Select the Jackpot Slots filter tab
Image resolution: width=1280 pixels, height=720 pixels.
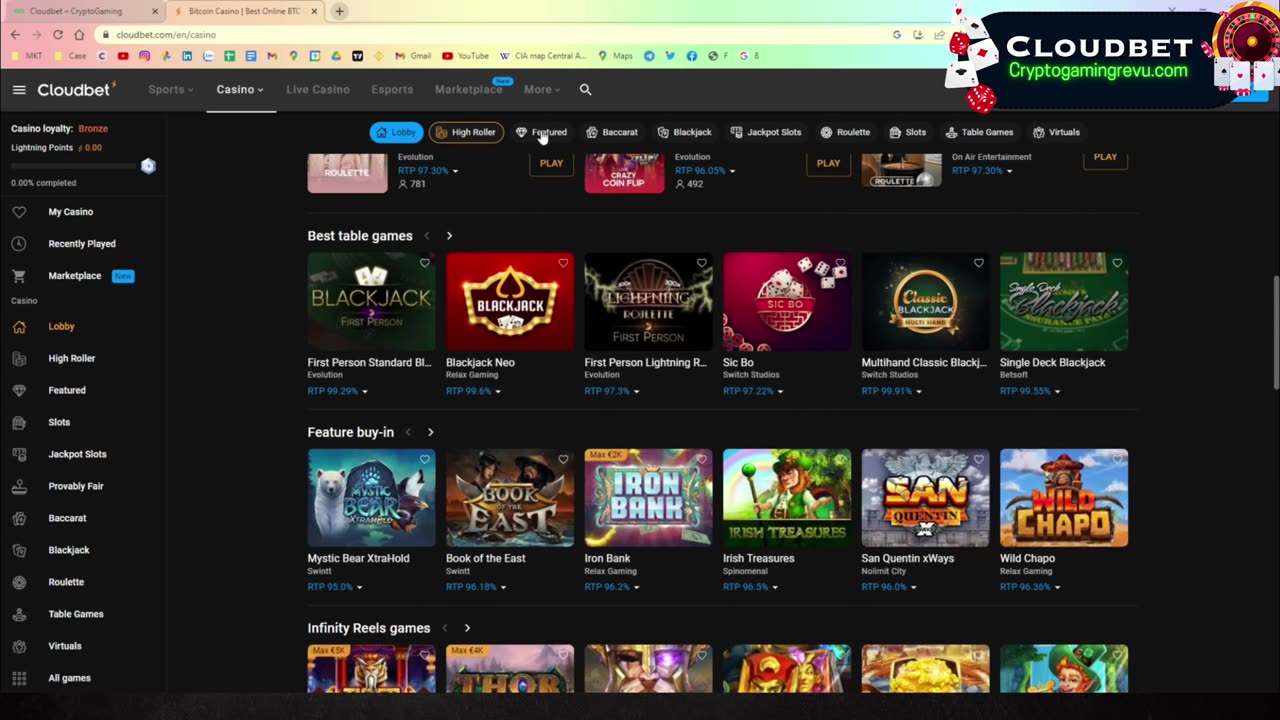[766, 132]
